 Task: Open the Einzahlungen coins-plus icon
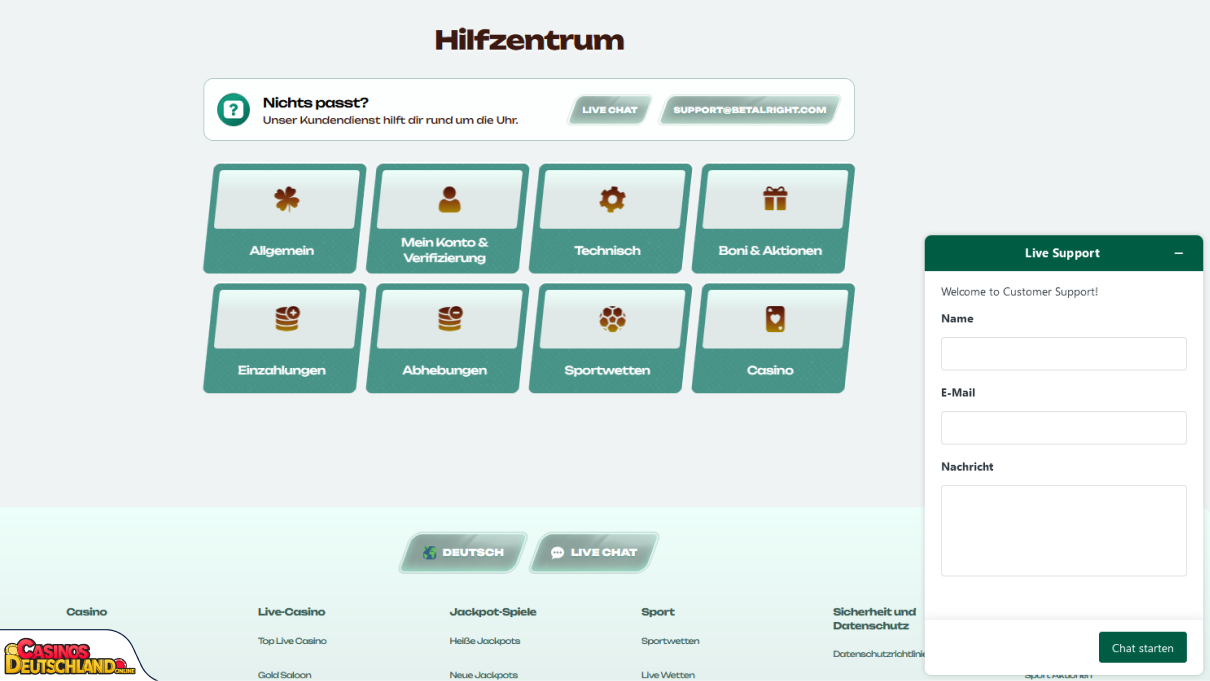click(287, 319)
